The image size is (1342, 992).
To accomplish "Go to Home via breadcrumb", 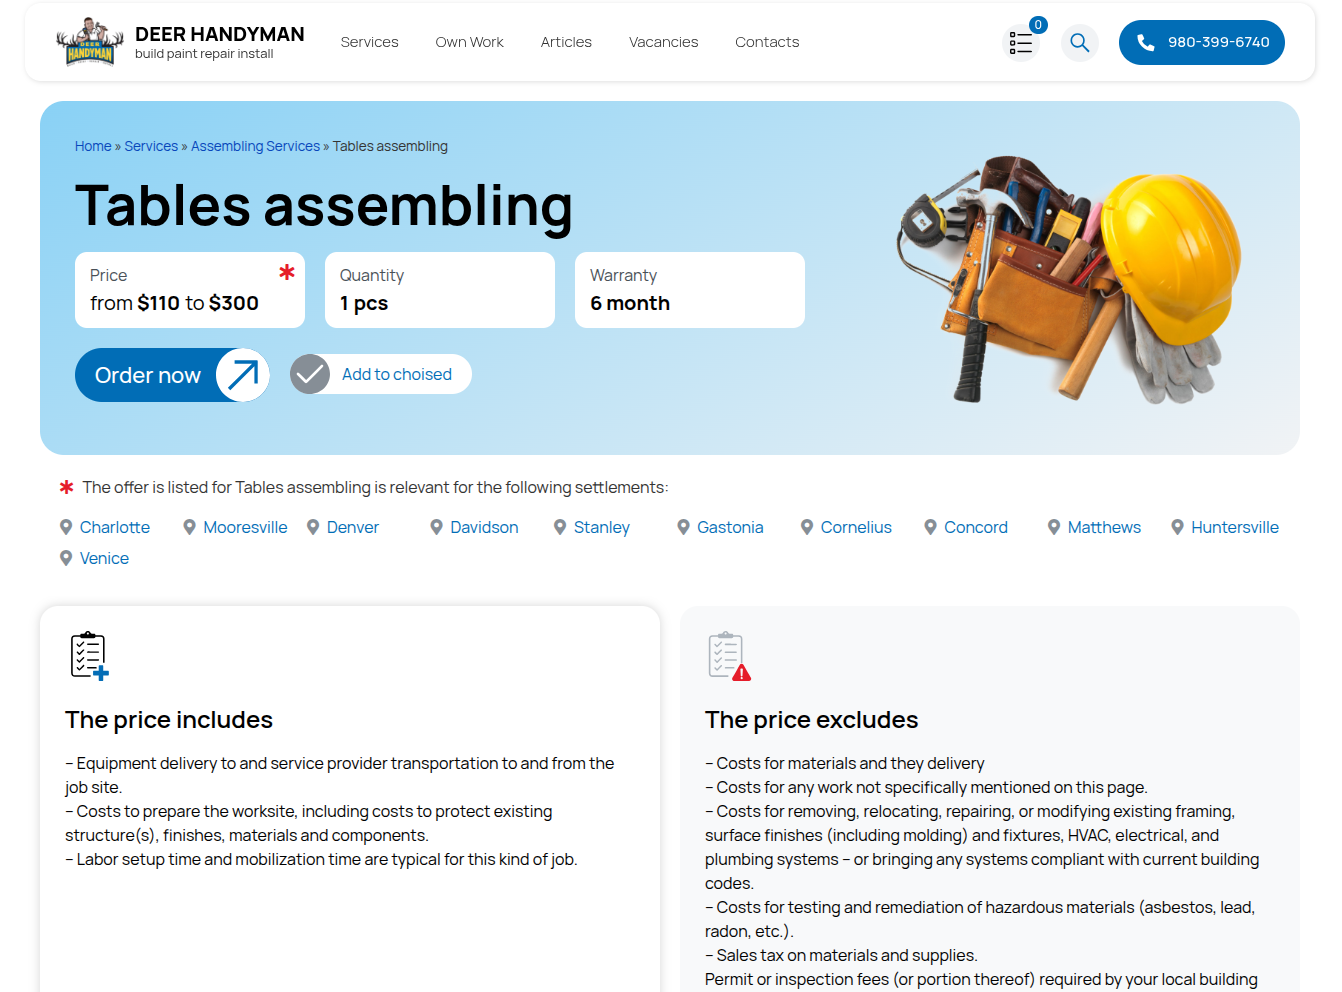I will 93,146.
